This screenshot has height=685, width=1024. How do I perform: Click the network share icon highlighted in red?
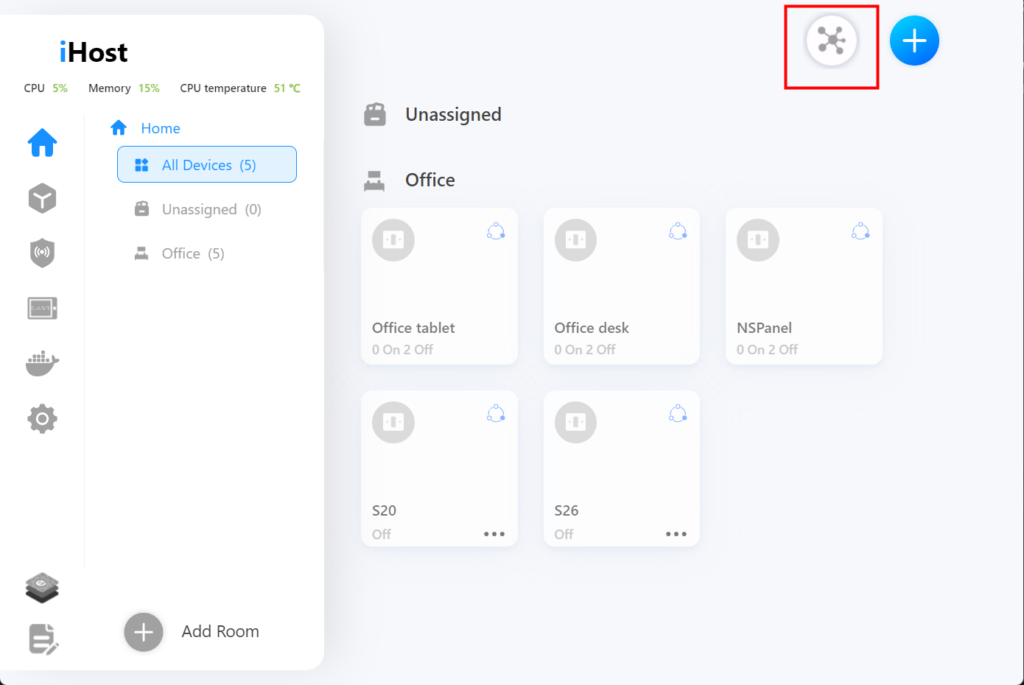831,41
